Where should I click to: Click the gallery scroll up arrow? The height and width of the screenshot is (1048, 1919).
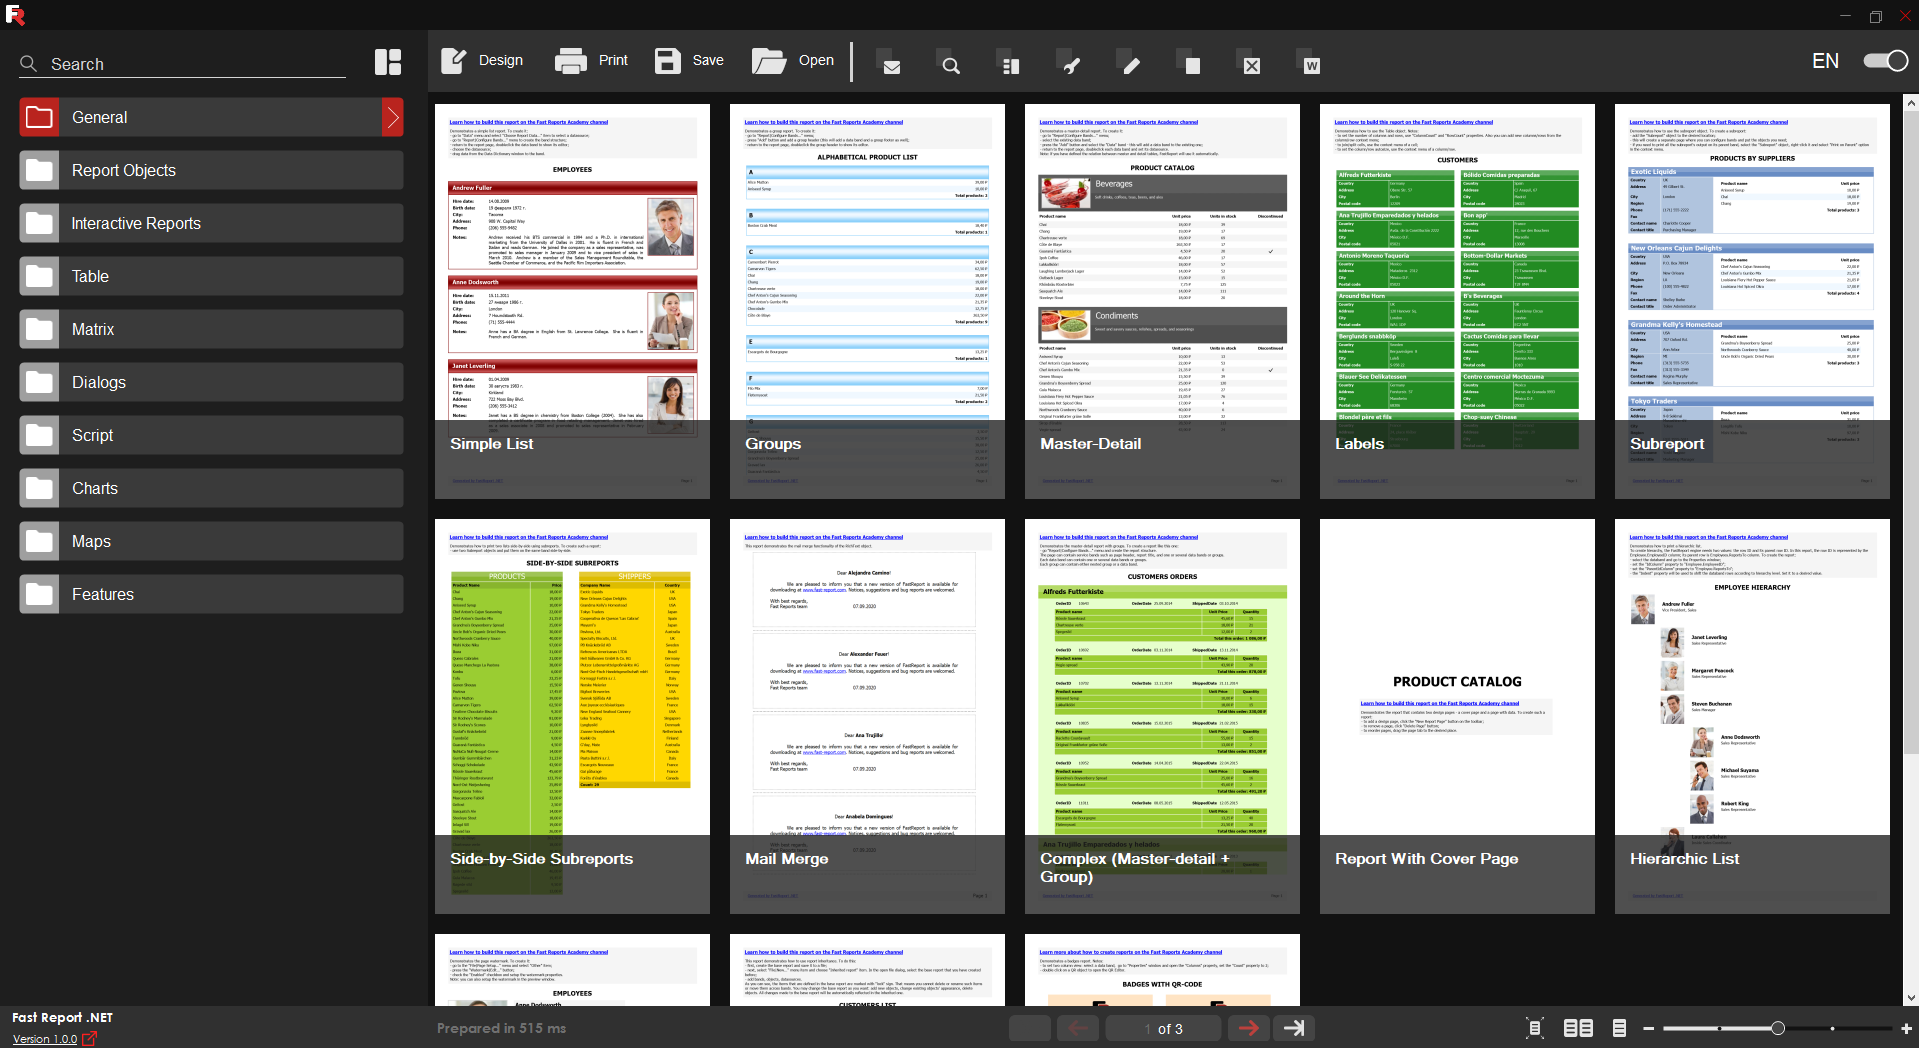click(1911, 103)
